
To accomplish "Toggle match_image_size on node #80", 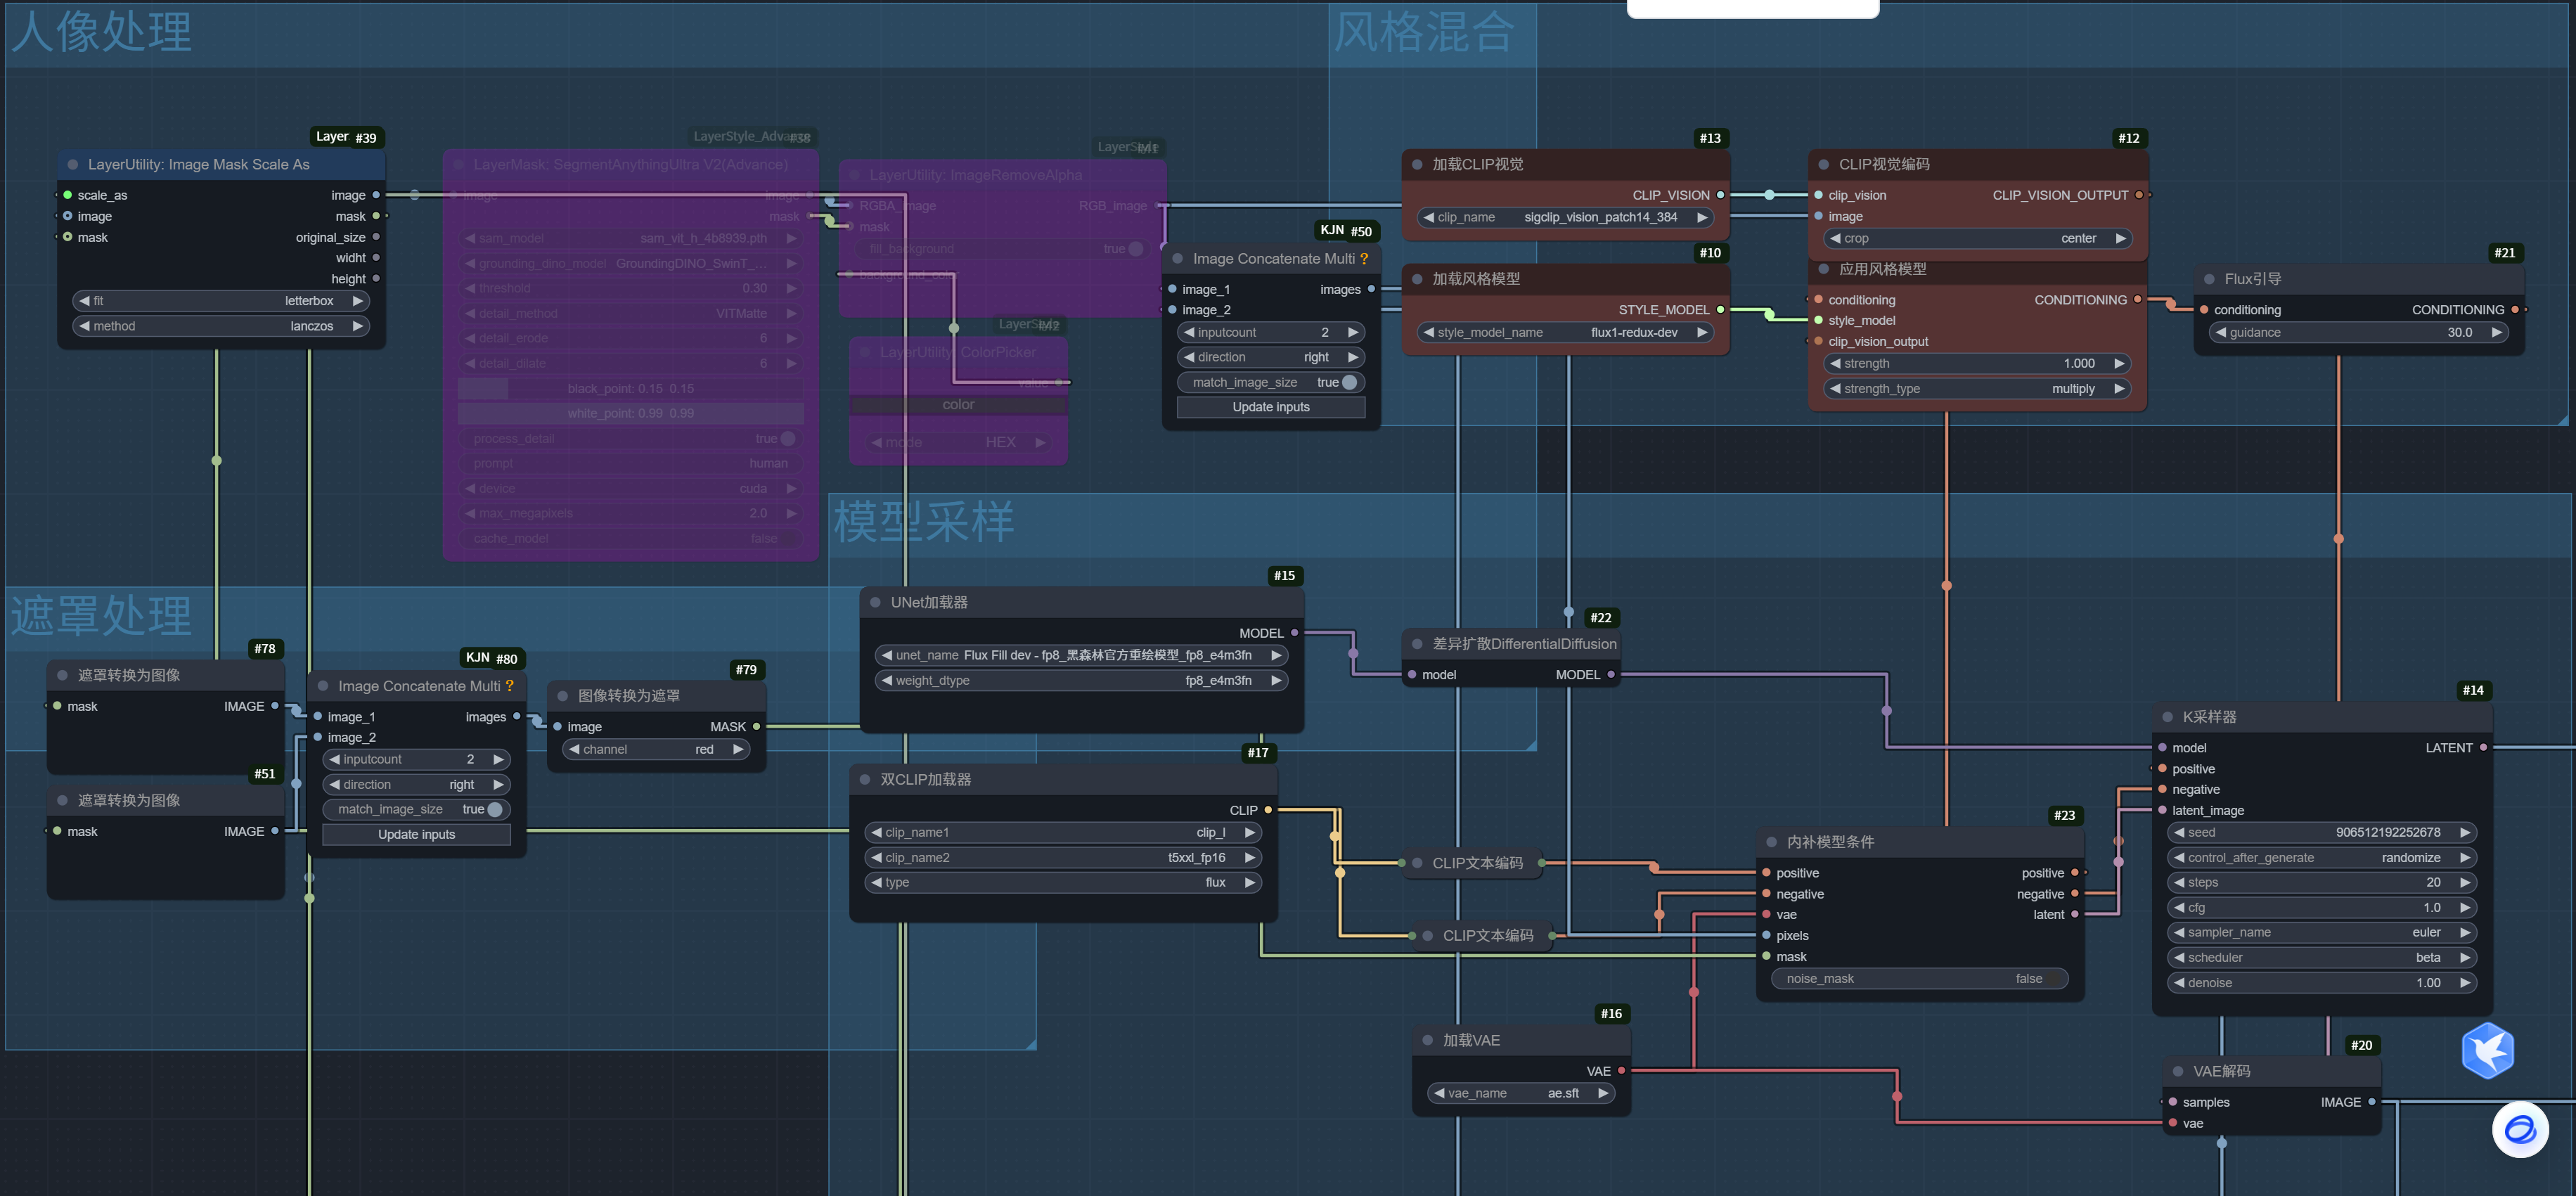I will [494, 809].
